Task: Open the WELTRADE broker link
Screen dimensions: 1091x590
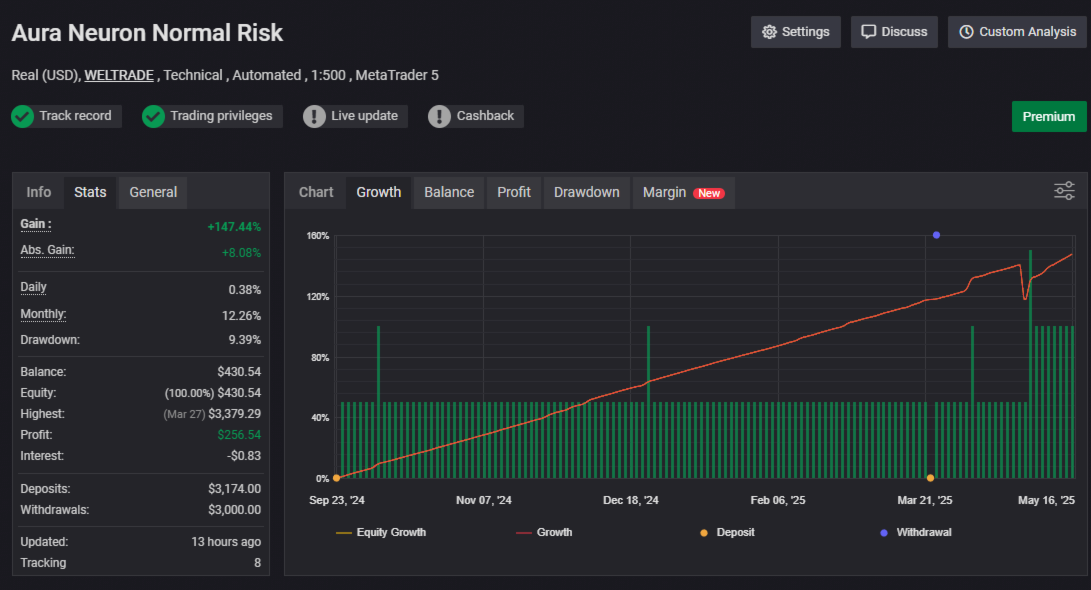Action: coord(119,75)
